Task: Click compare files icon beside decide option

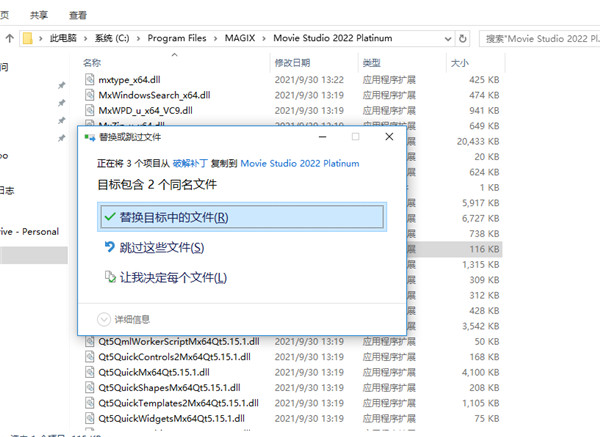Action: pos(110,277)
